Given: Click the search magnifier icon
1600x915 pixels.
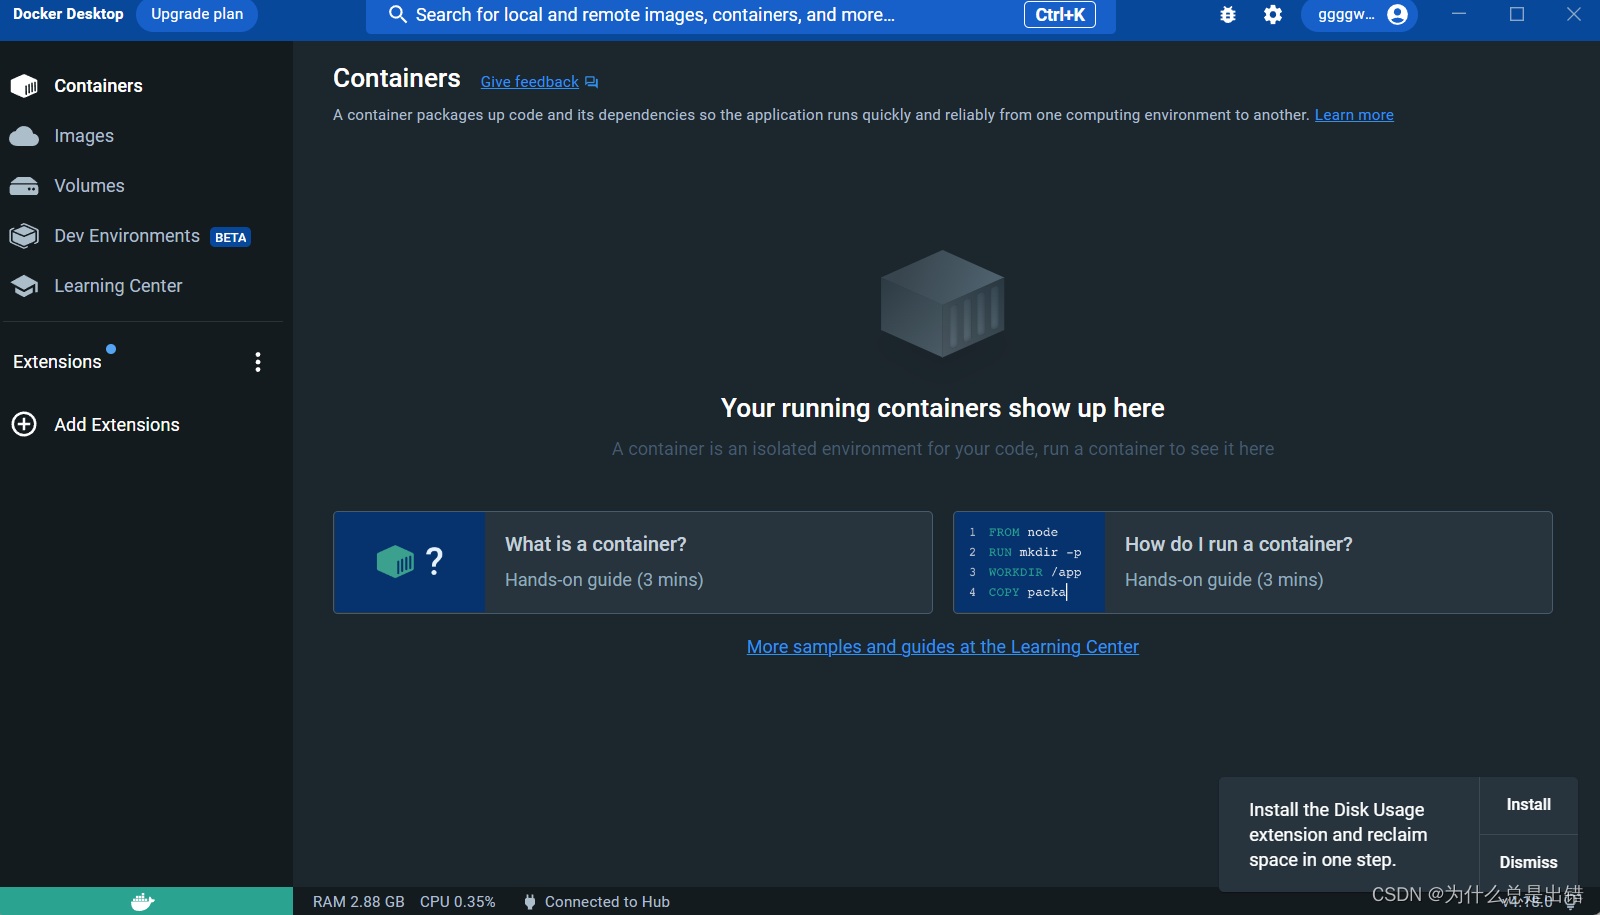Looking at the screenshot, I should click(397, 15).
